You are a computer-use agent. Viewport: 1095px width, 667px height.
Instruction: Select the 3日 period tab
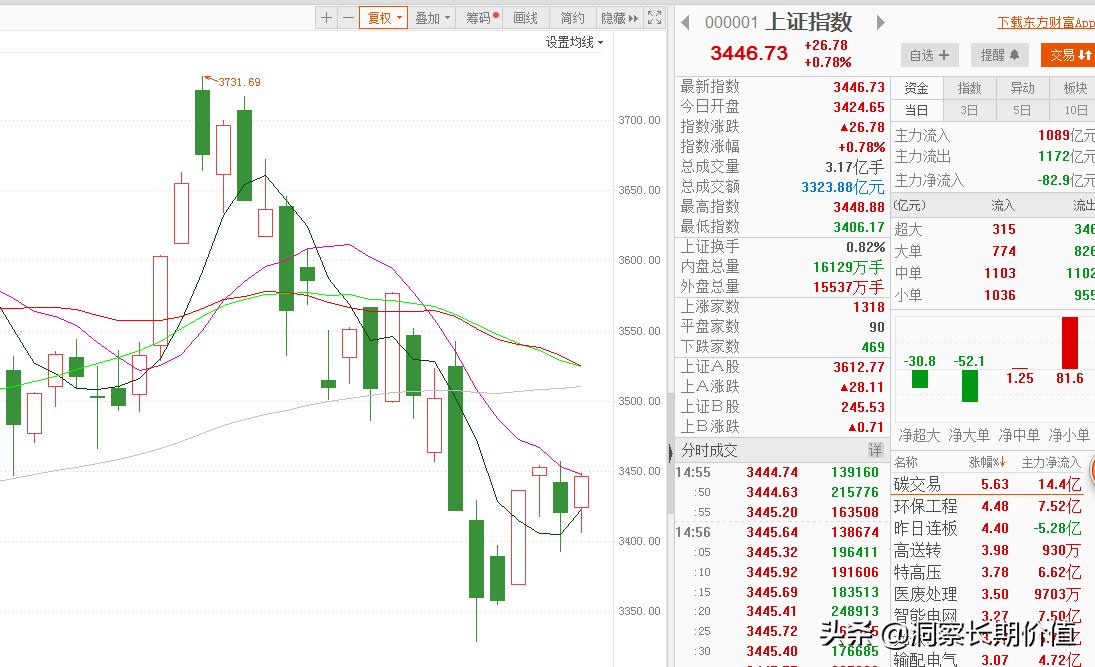tap(969, 110)
